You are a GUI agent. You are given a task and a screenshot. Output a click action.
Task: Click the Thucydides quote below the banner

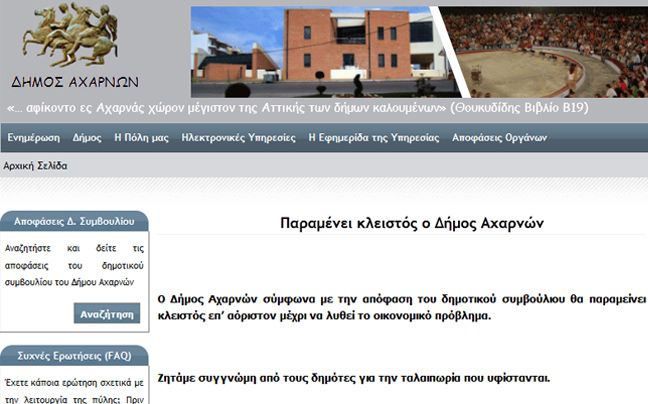pyautogui.click(x=297, y=107)
